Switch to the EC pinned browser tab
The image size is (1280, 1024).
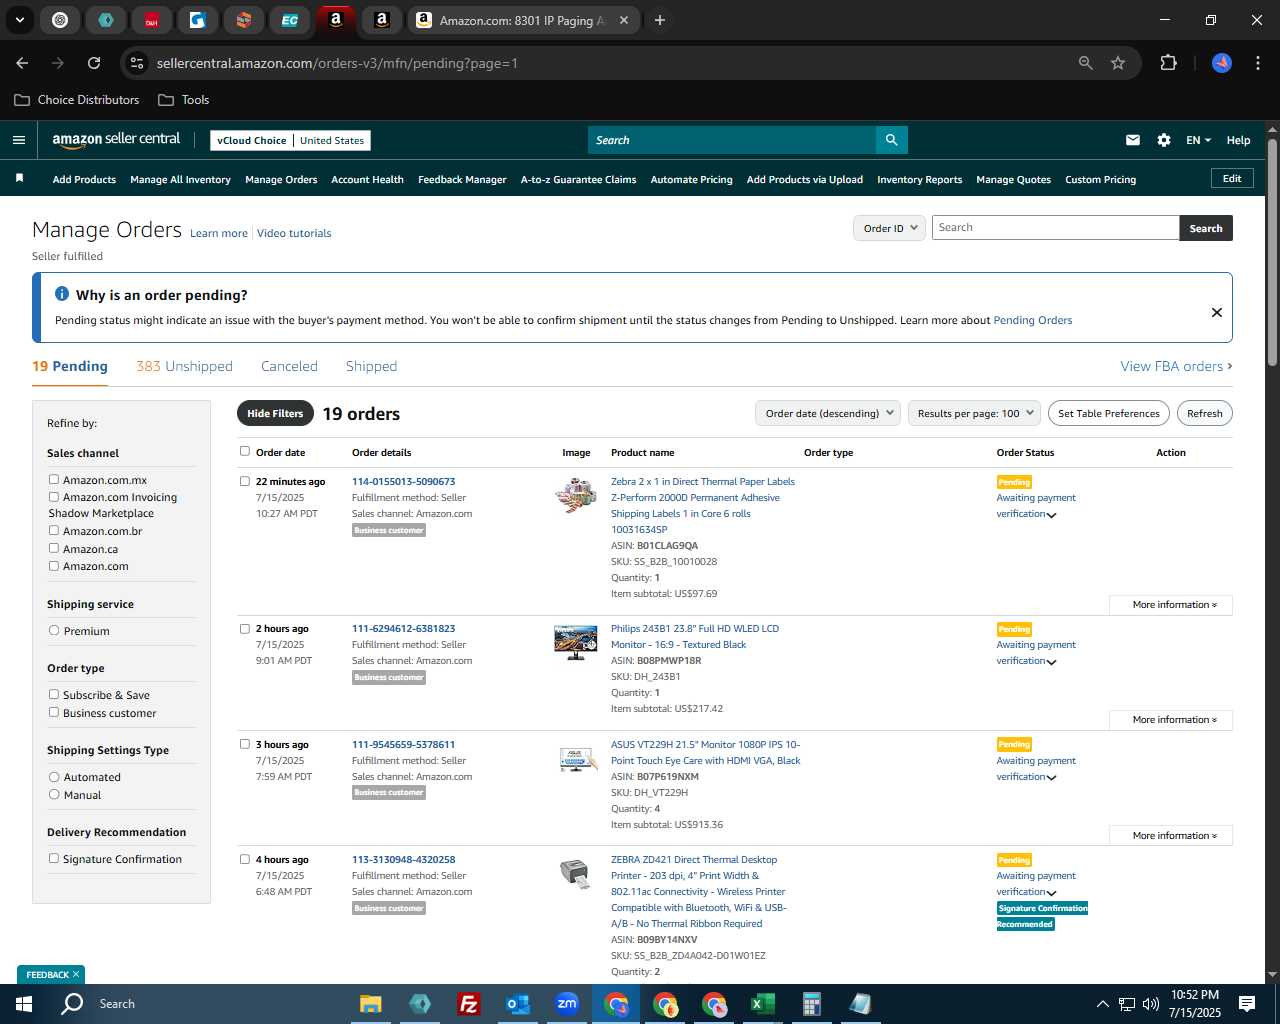(x=289, y=20)
